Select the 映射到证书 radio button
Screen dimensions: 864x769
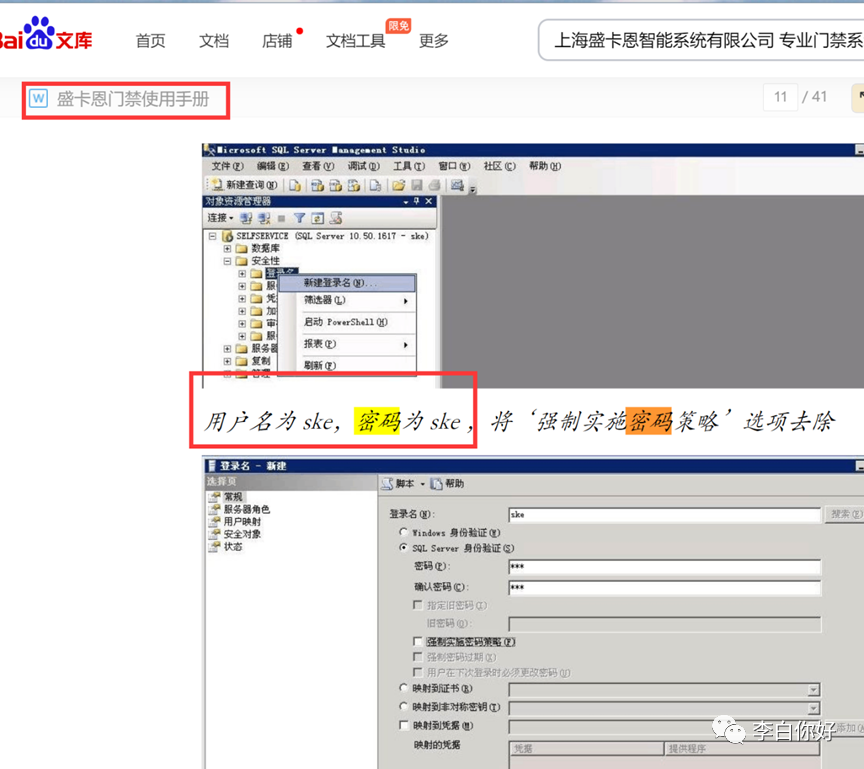click(403, 688)
